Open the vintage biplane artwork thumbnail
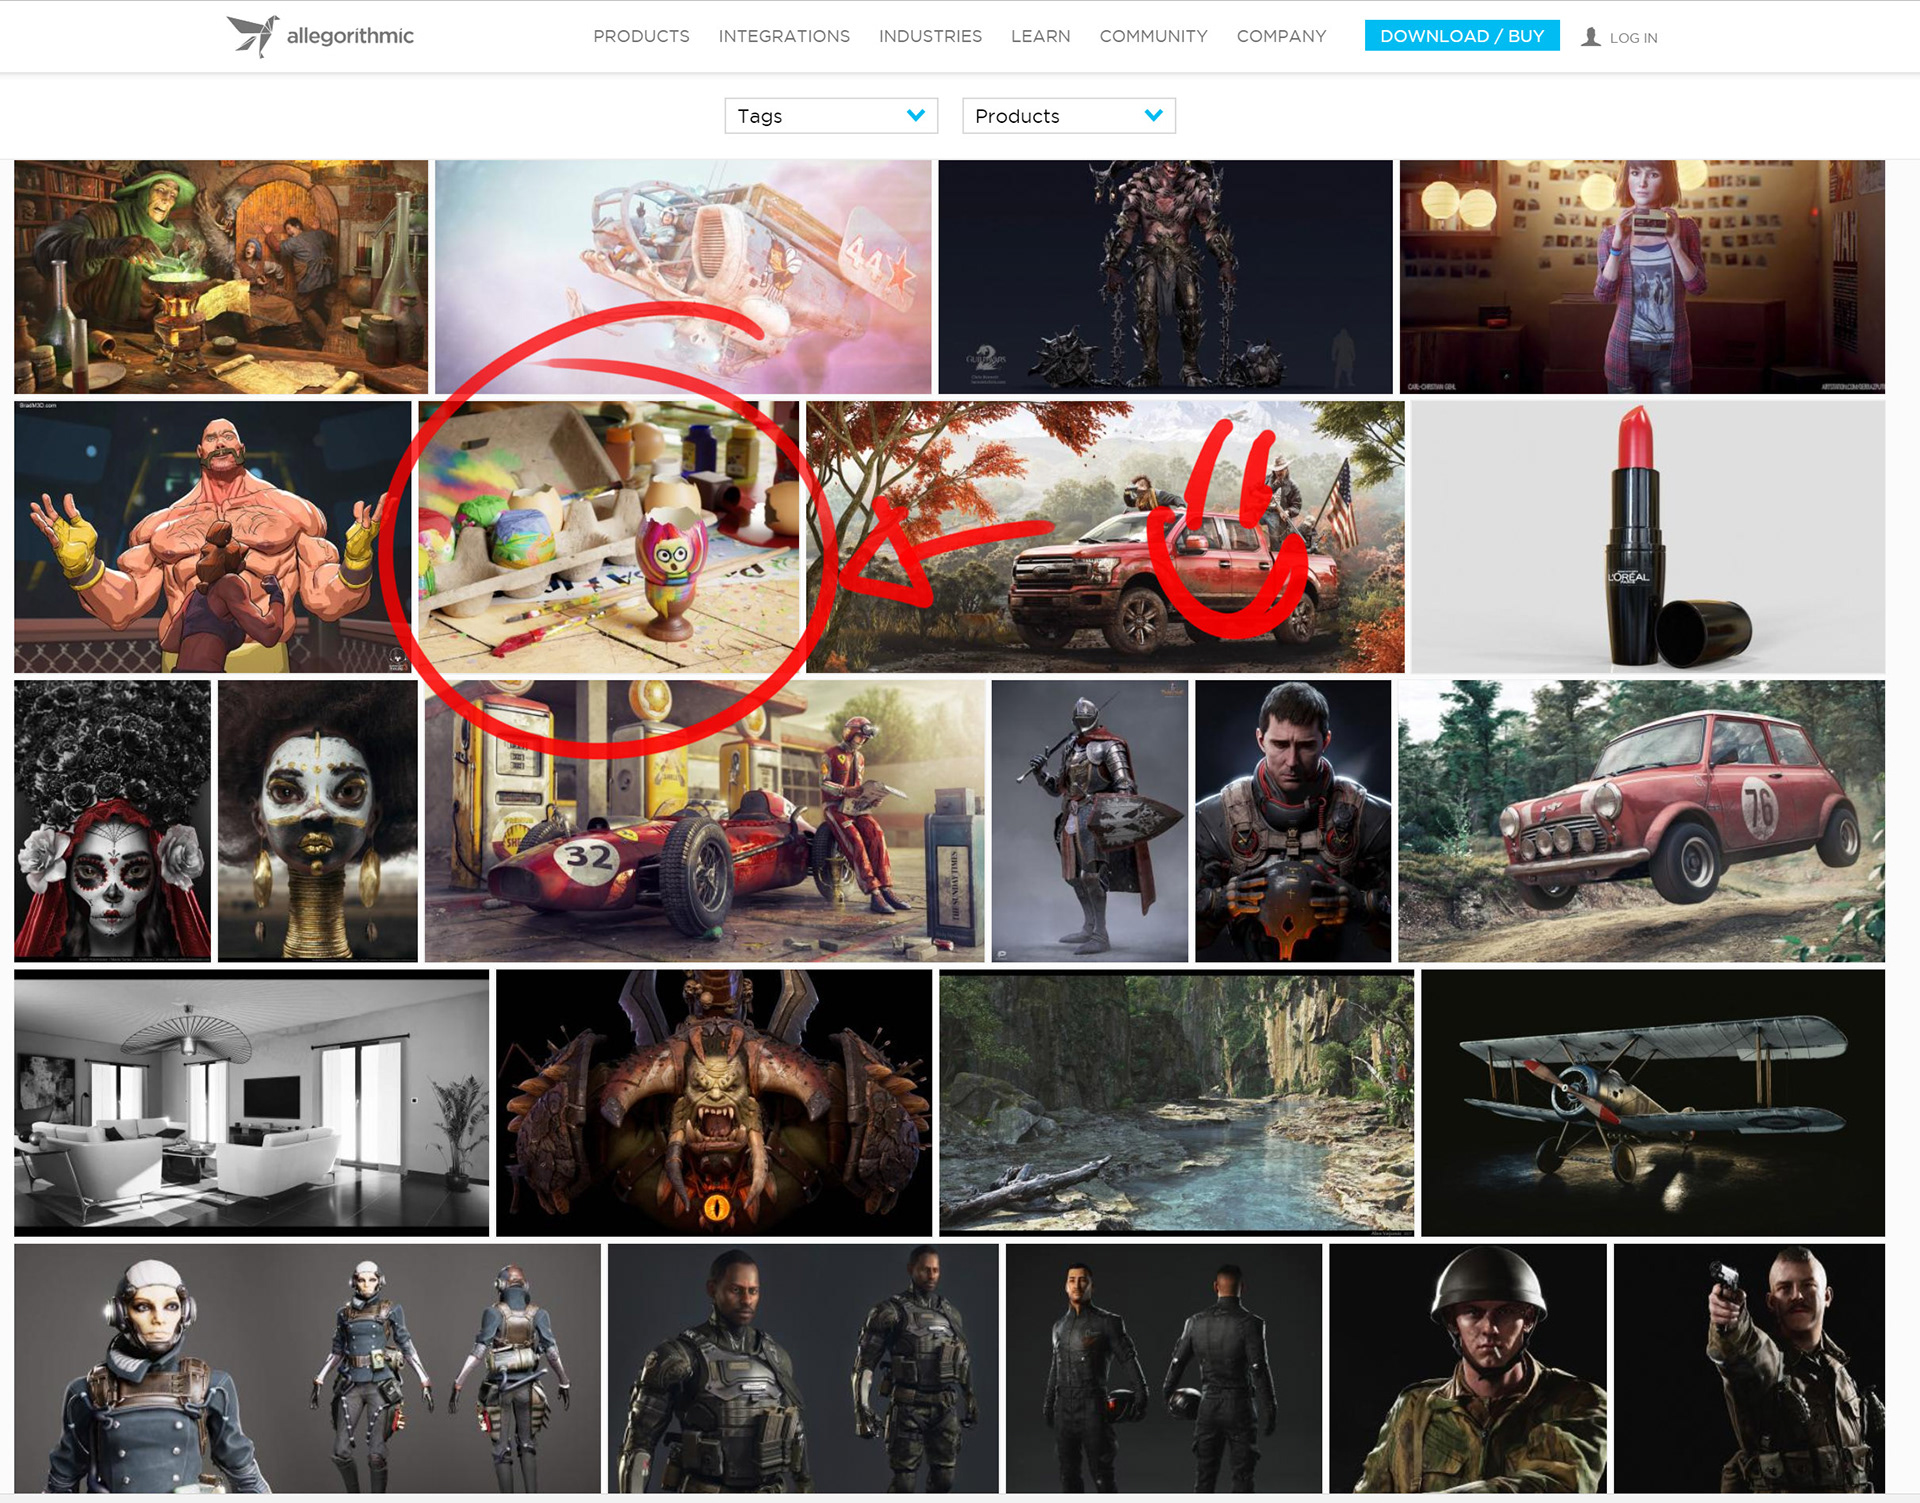Screen dimensions: 1920x1503 click(x=1652, y=1102)
